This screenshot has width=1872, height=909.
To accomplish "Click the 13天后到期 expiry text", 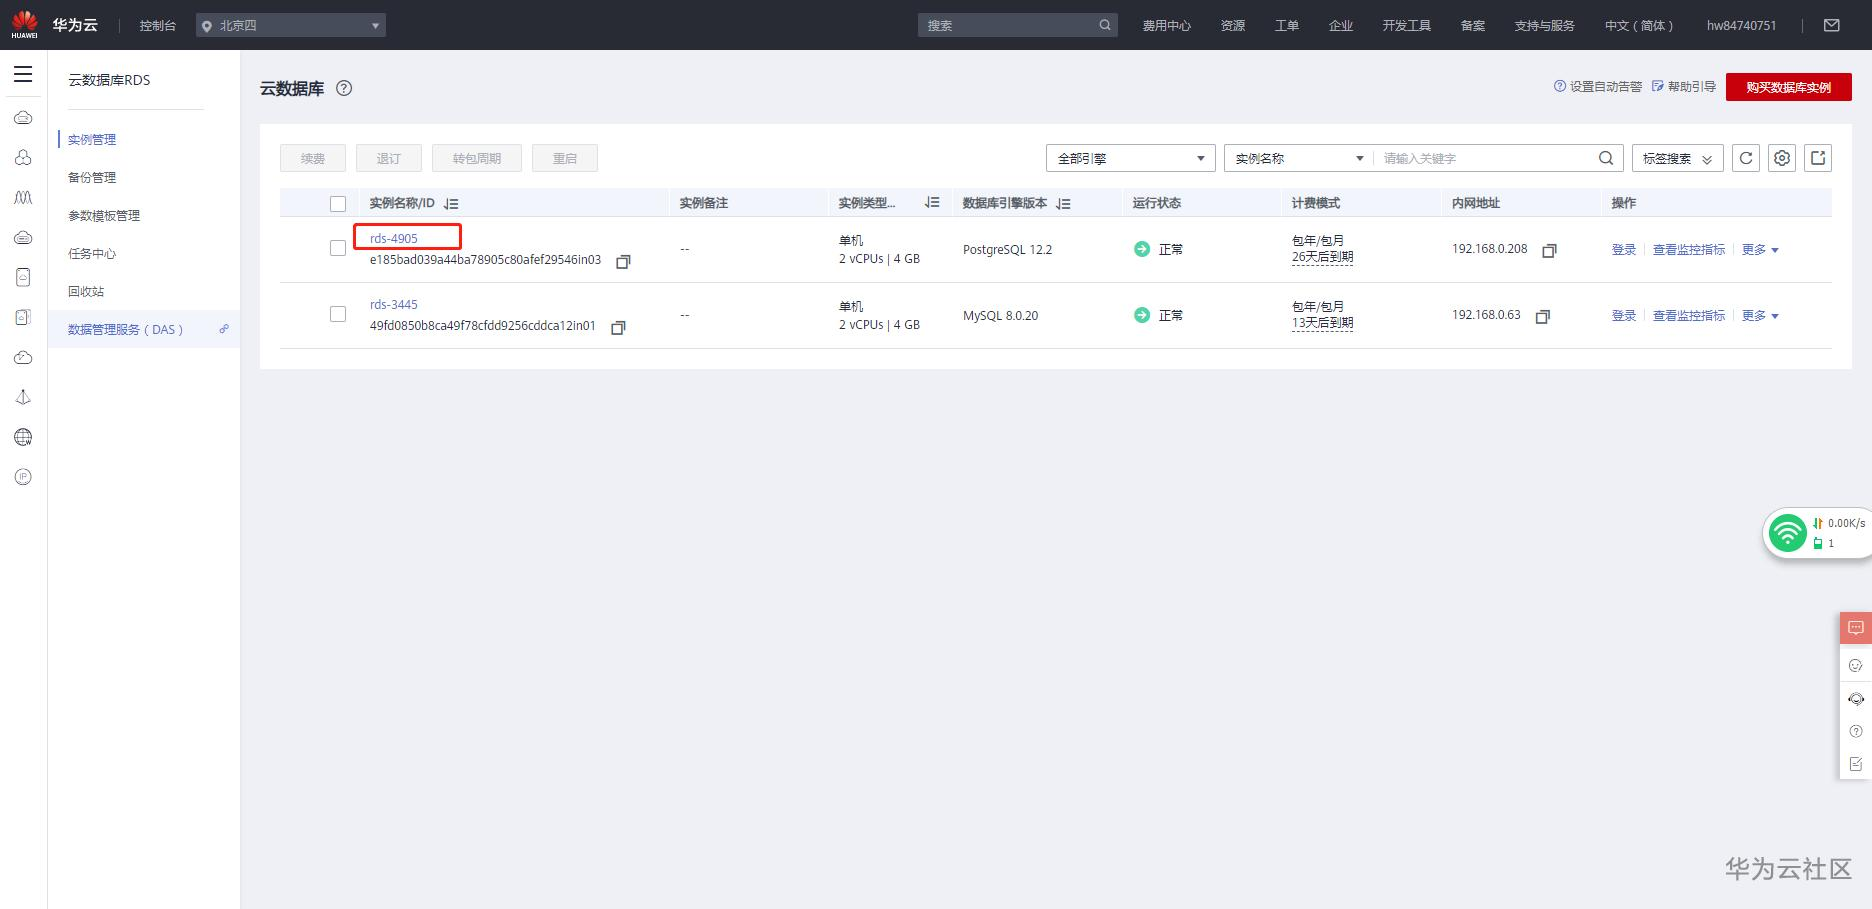I will click(x=1322, y=323).
